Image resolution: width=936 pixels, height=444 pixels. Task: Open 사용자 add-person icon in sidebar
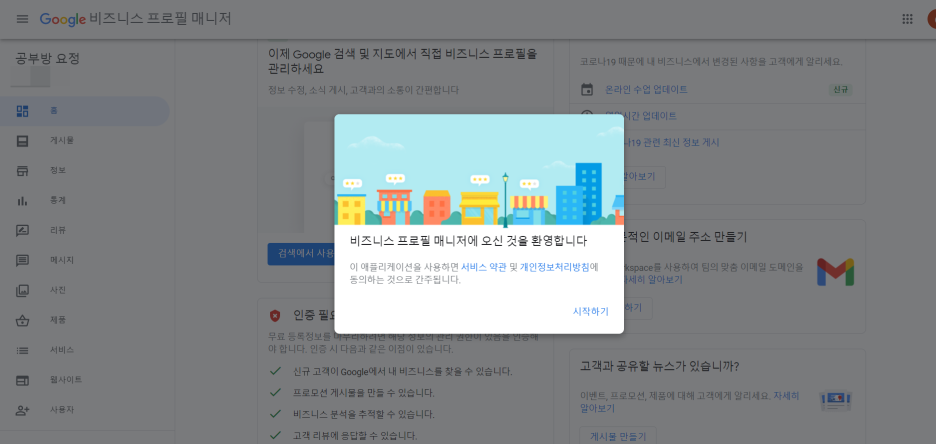point(23,410)
